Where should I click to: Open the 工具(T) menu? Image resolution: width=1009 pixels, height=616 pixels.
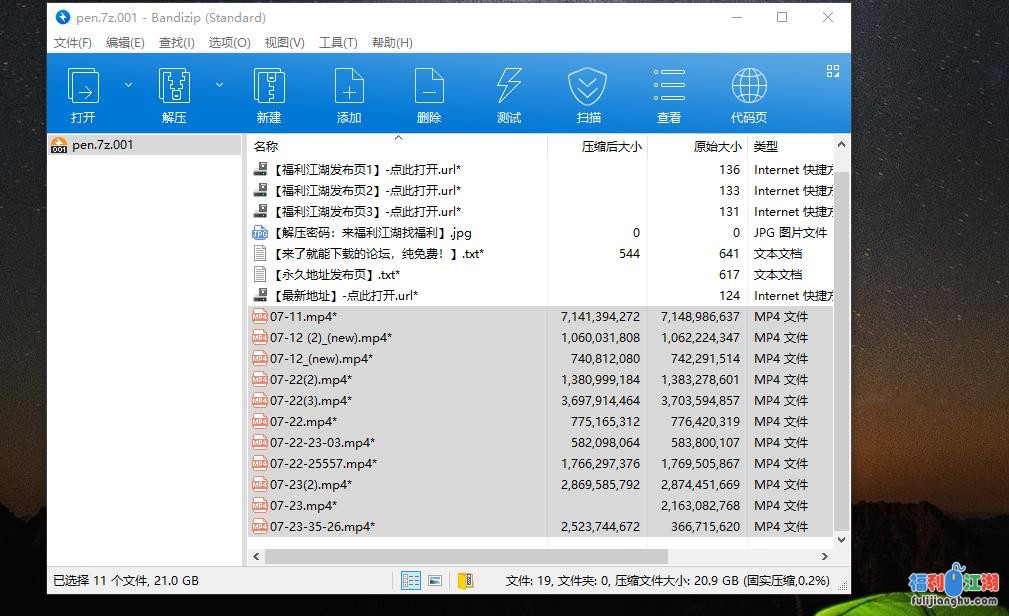click(x=338, y=43)
